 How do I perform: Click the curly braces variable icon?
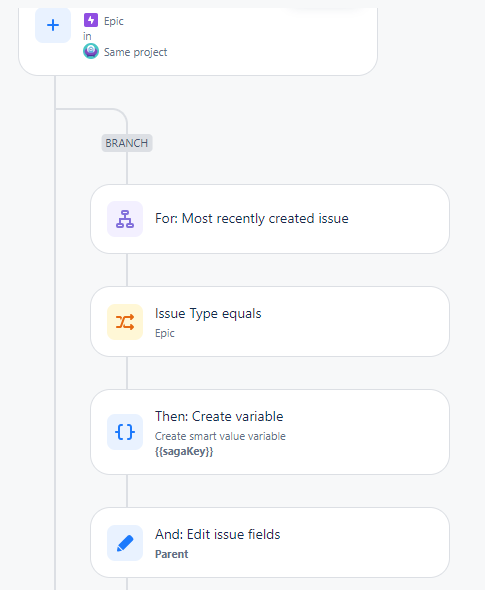pyautogui.click(x=125, y=432)
